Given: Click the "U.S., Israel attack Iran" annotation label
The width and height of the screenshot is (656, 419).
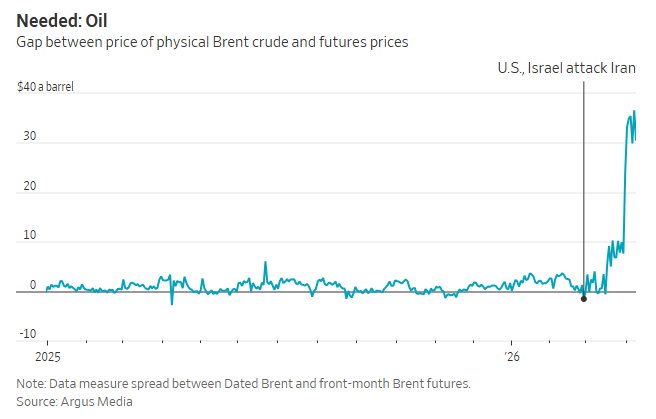Looking at the screenshot, I should click(566, 69).
